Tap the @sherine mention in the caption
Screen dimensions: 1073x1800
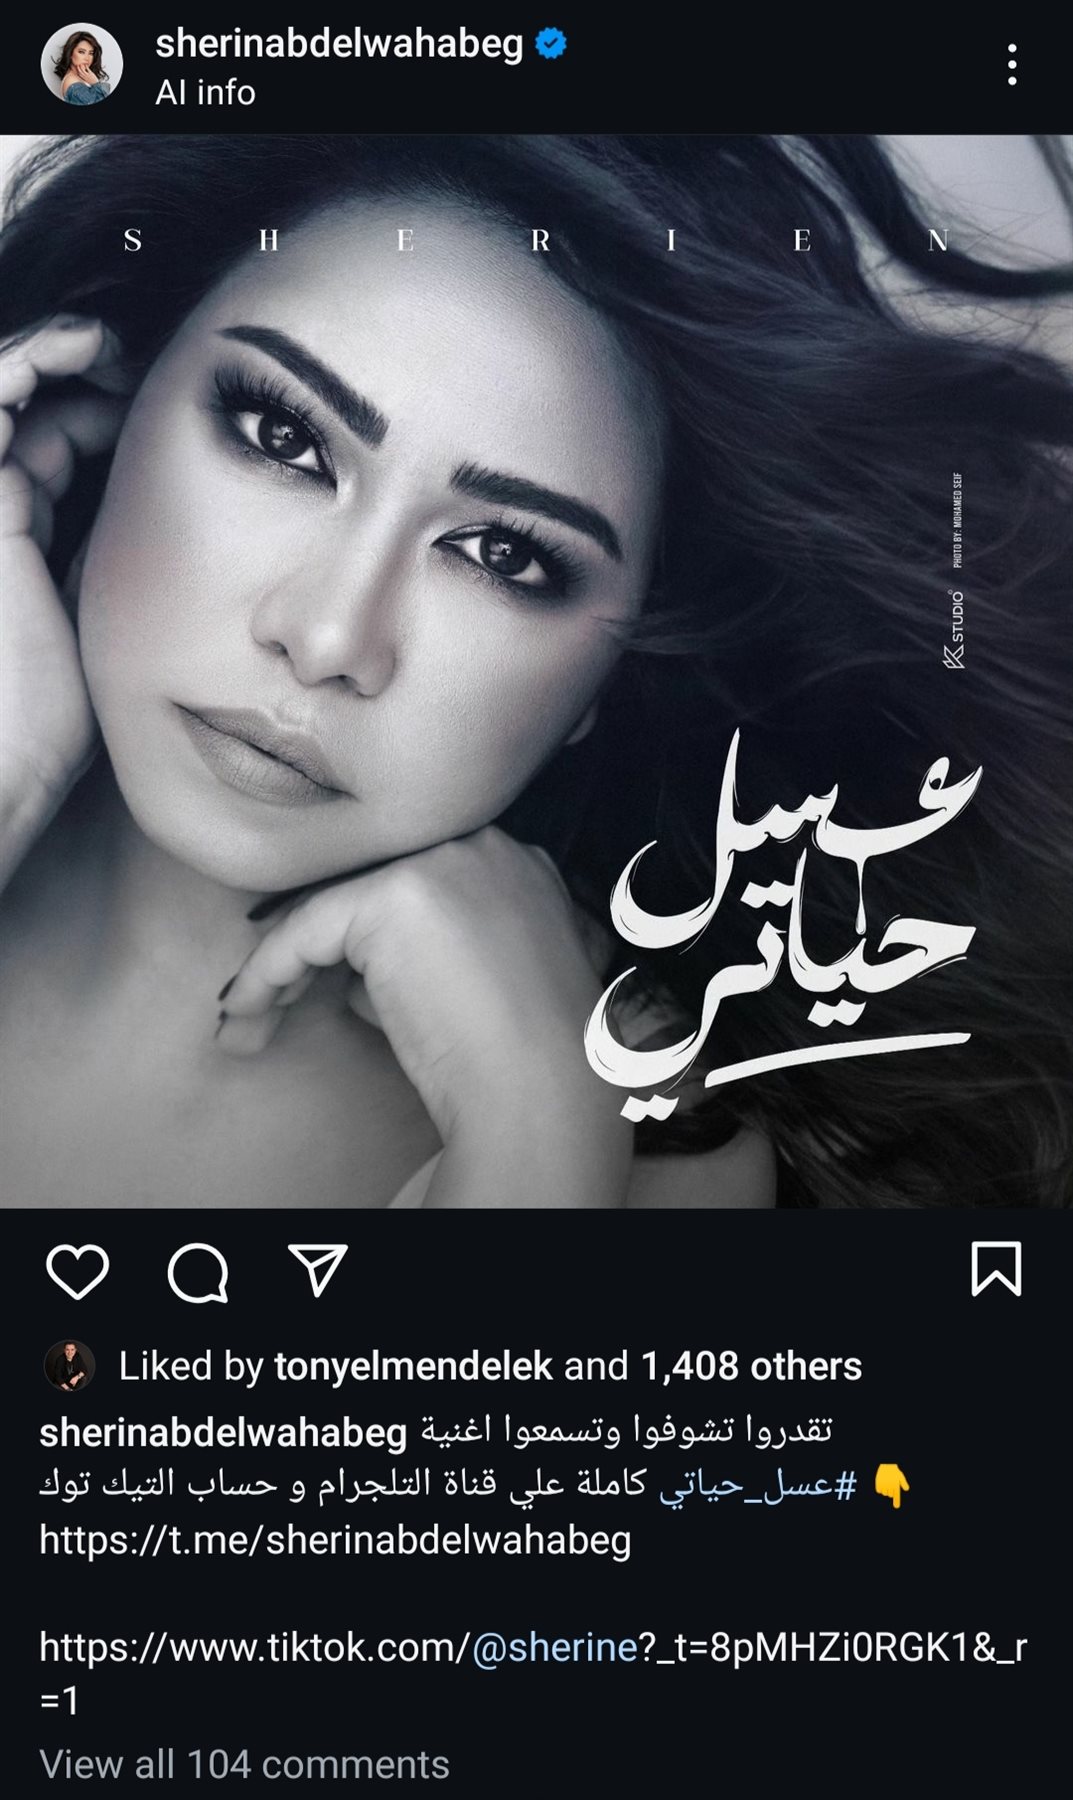point(553,1646)
